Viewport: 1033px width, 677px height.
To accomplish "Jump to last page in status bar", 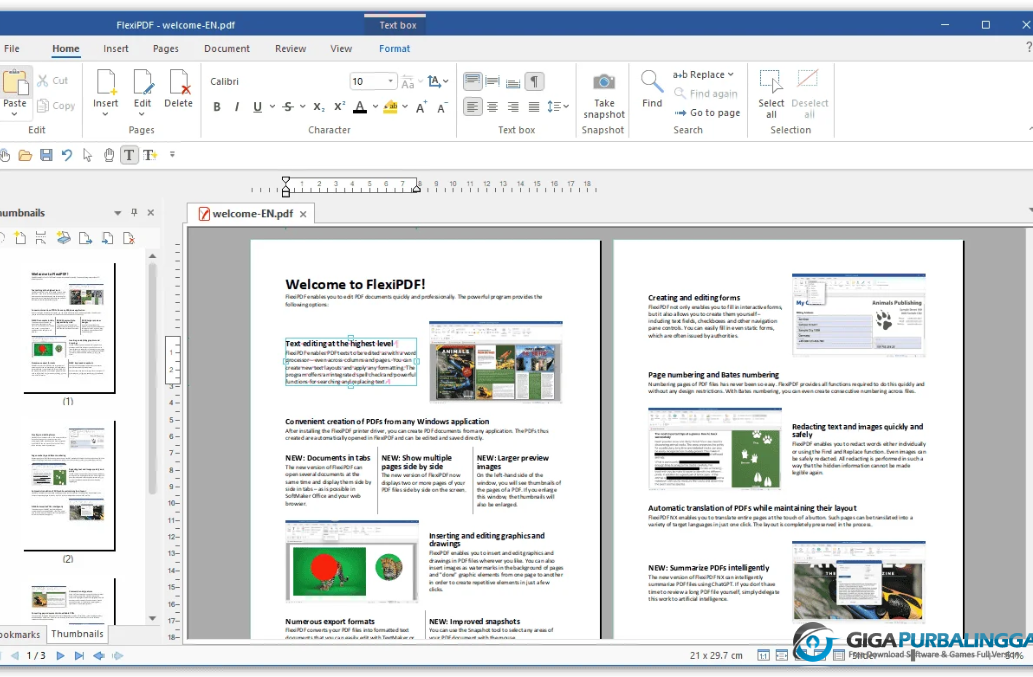I will coord(79,655).
